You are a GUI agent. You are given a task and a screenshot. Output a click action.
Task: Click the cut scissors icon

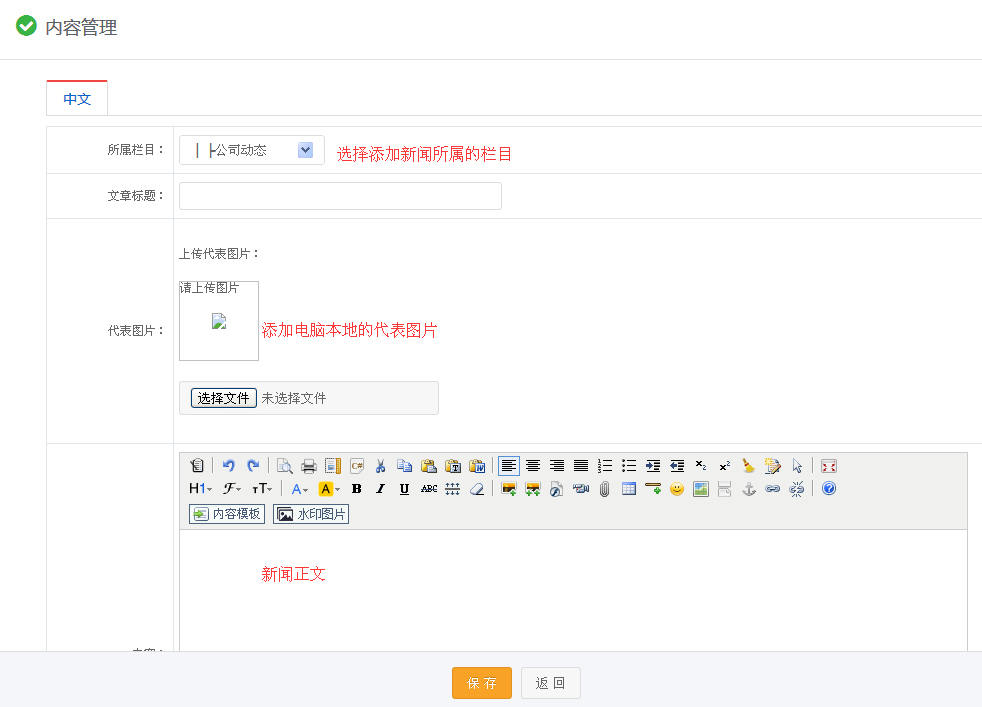tap(380, 466)
